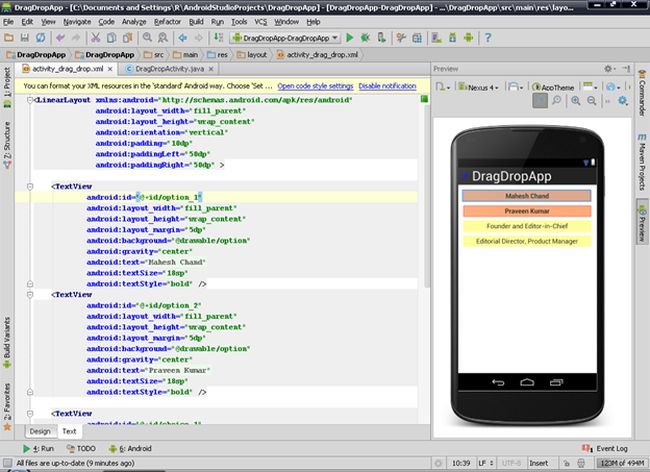The height and width of the screenshot is (472, 650).
Task: Click the Disable notification link
Action: [x=387, y=87]
